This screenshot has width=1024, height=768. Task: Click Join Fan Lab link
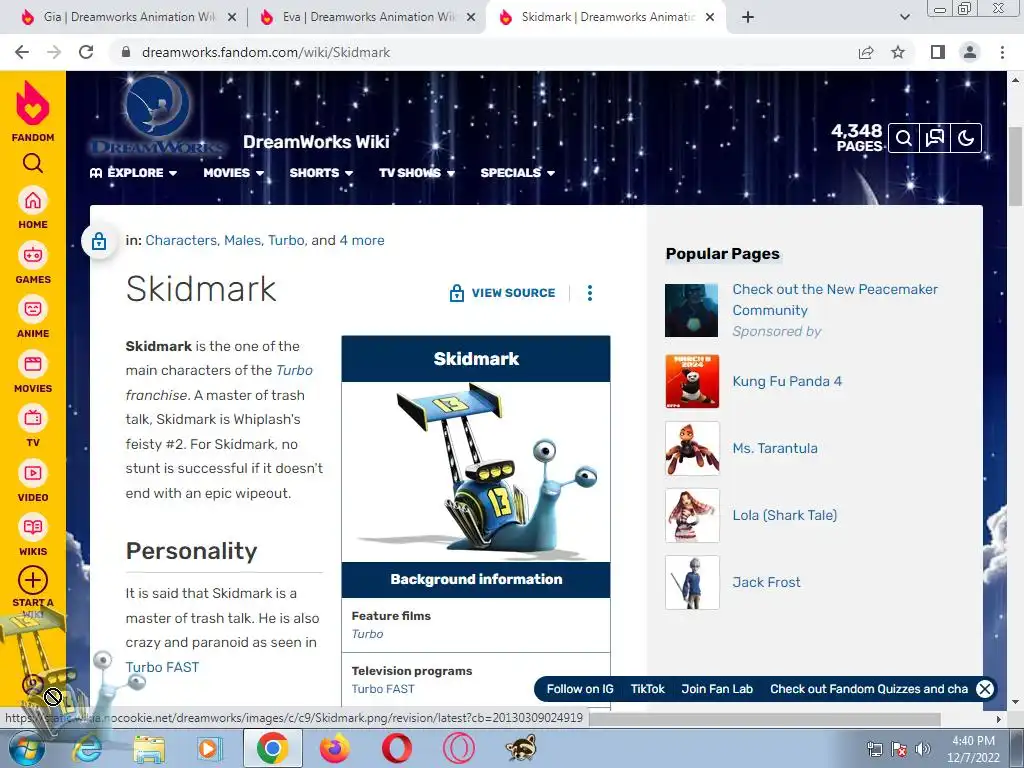click(717, 689)
